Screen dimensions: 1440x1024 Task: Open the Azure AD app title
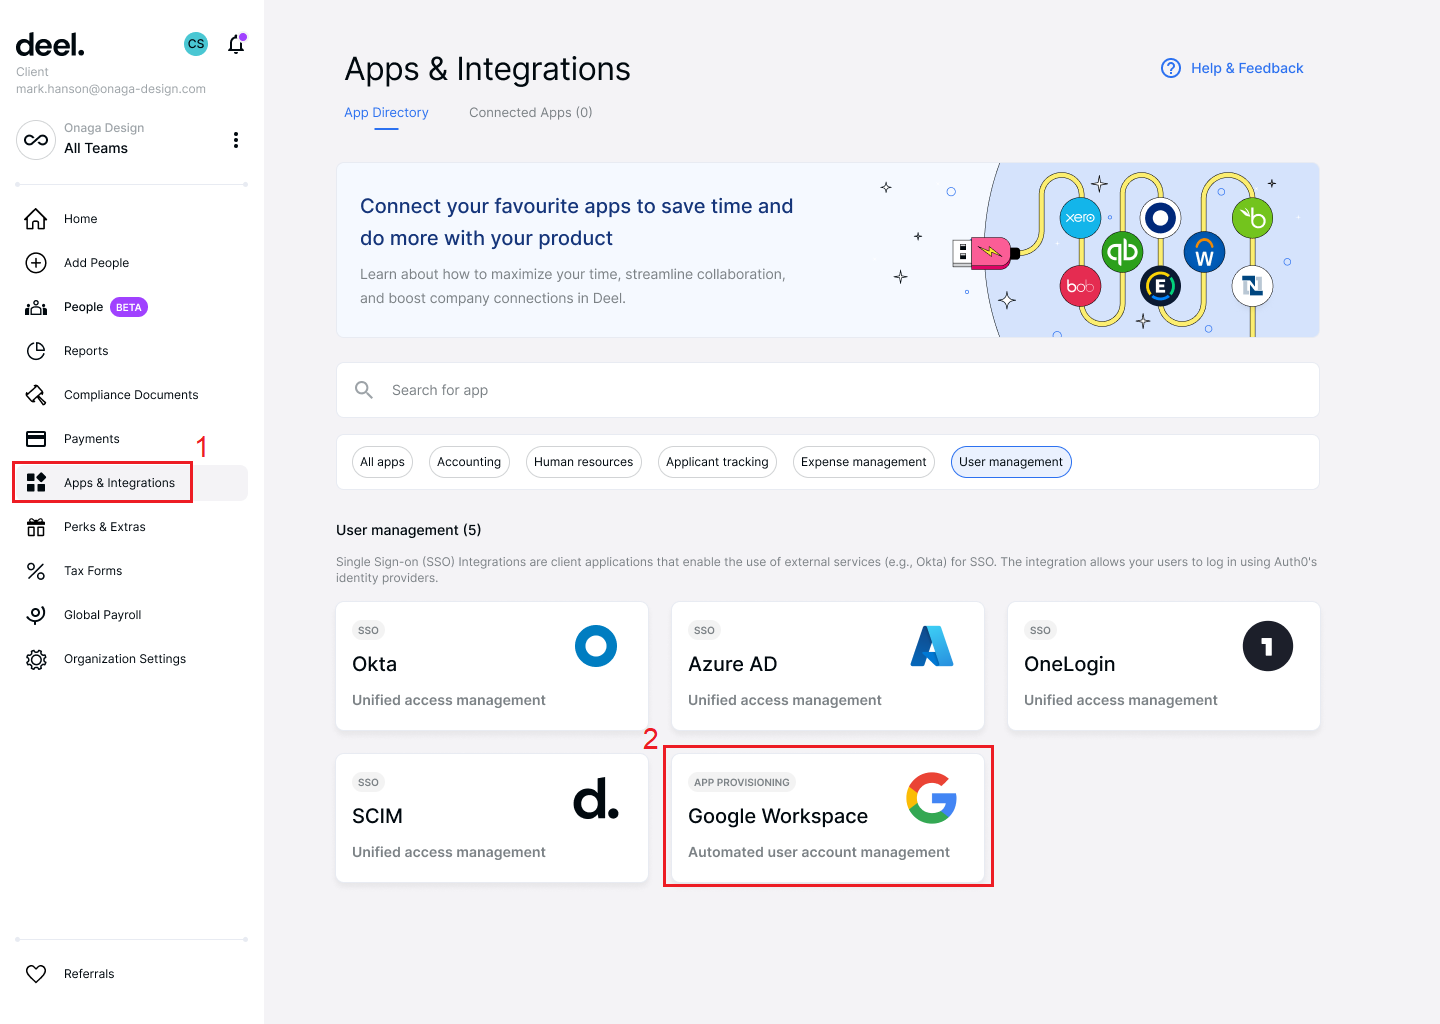(x=733, y=664)
